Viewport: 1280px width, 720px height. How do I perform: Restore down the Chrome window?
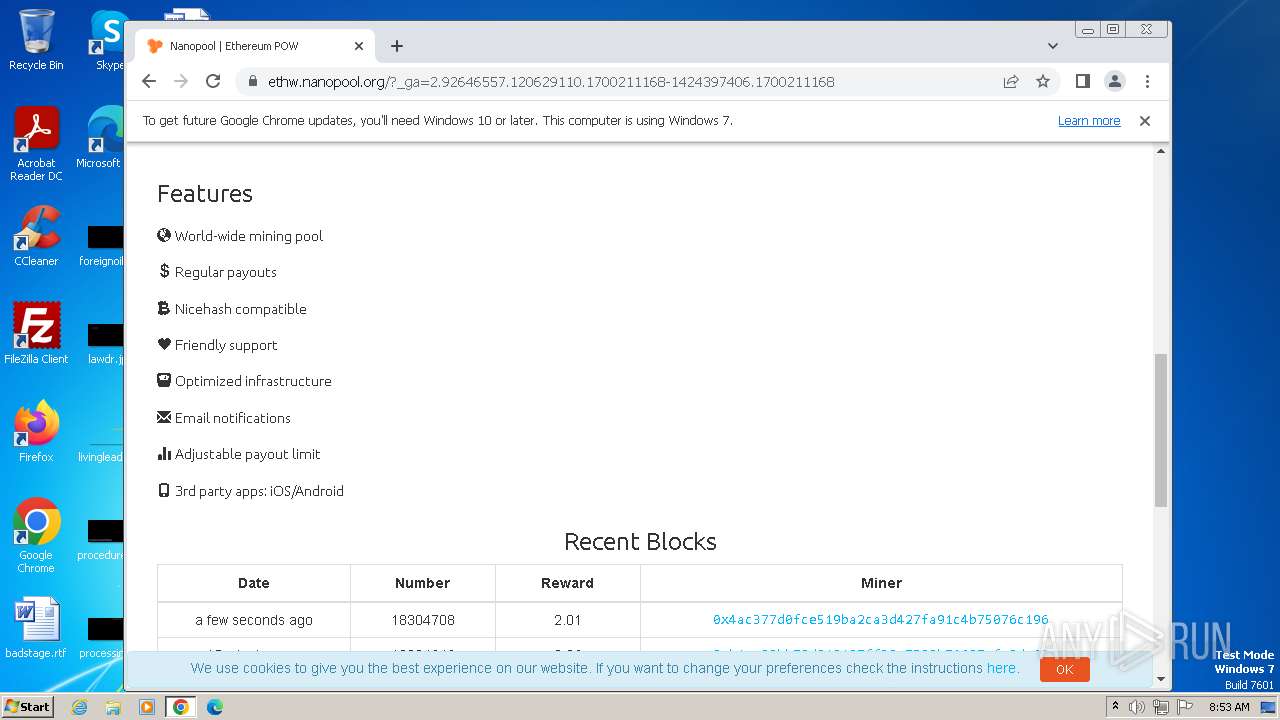click(x=1112, y=30)
